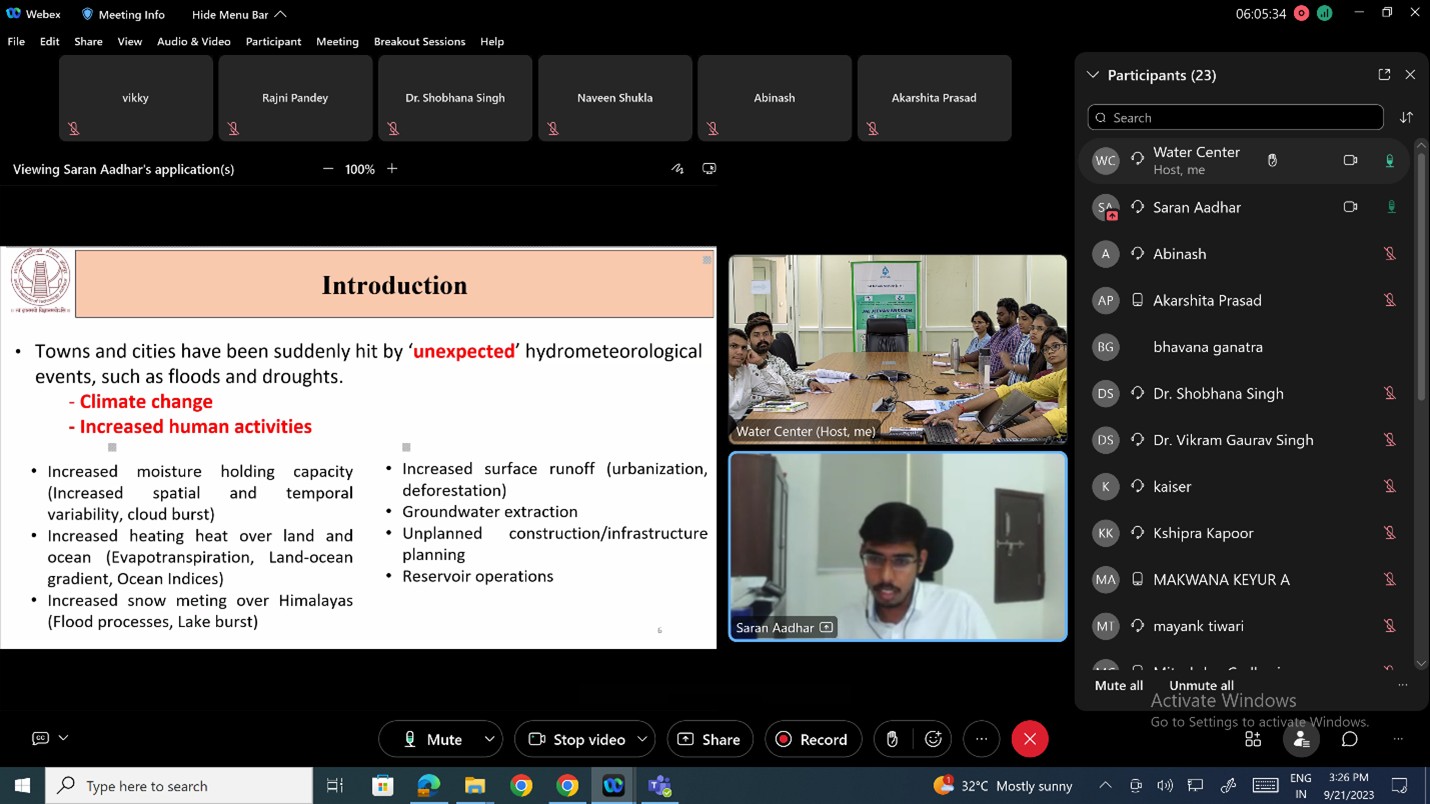This screenshot has width=1430, height=804.
Task: Open the Reactions smiley icon
Action: pos(933,739)
